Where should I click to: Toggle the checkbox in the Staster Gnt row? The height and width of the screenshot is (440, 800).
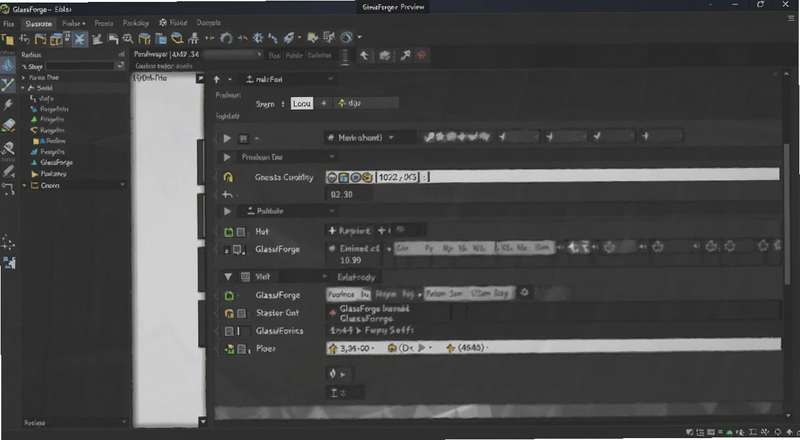click(241, 313)
